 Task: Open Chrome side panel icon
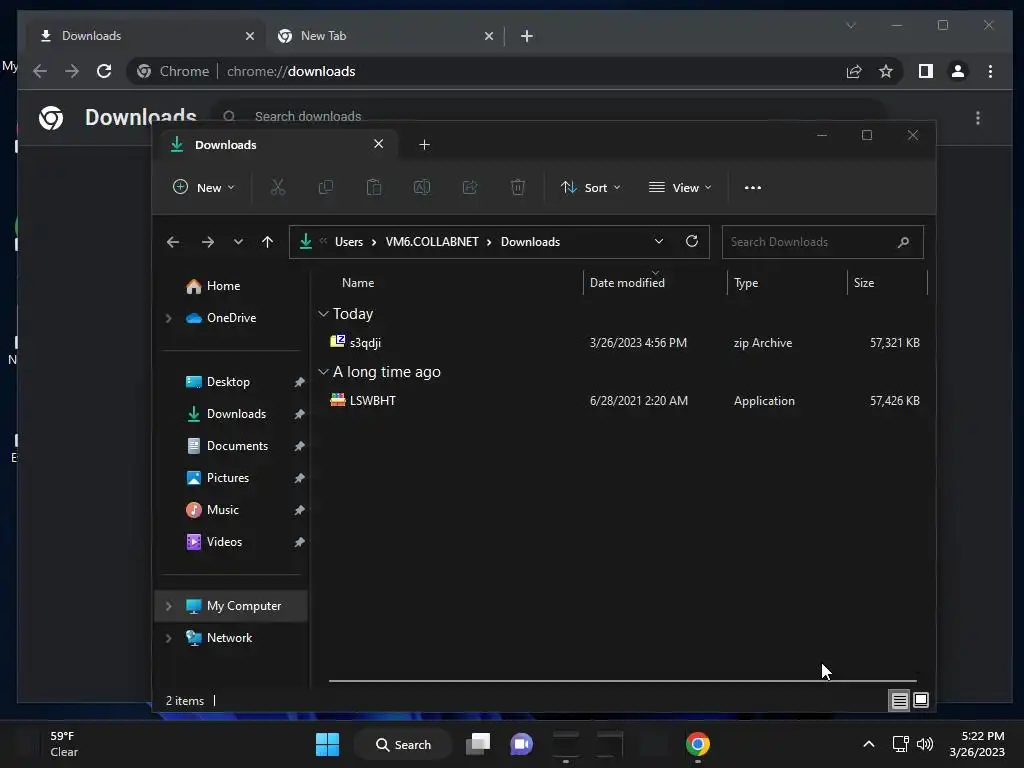(x=925, y=71)
